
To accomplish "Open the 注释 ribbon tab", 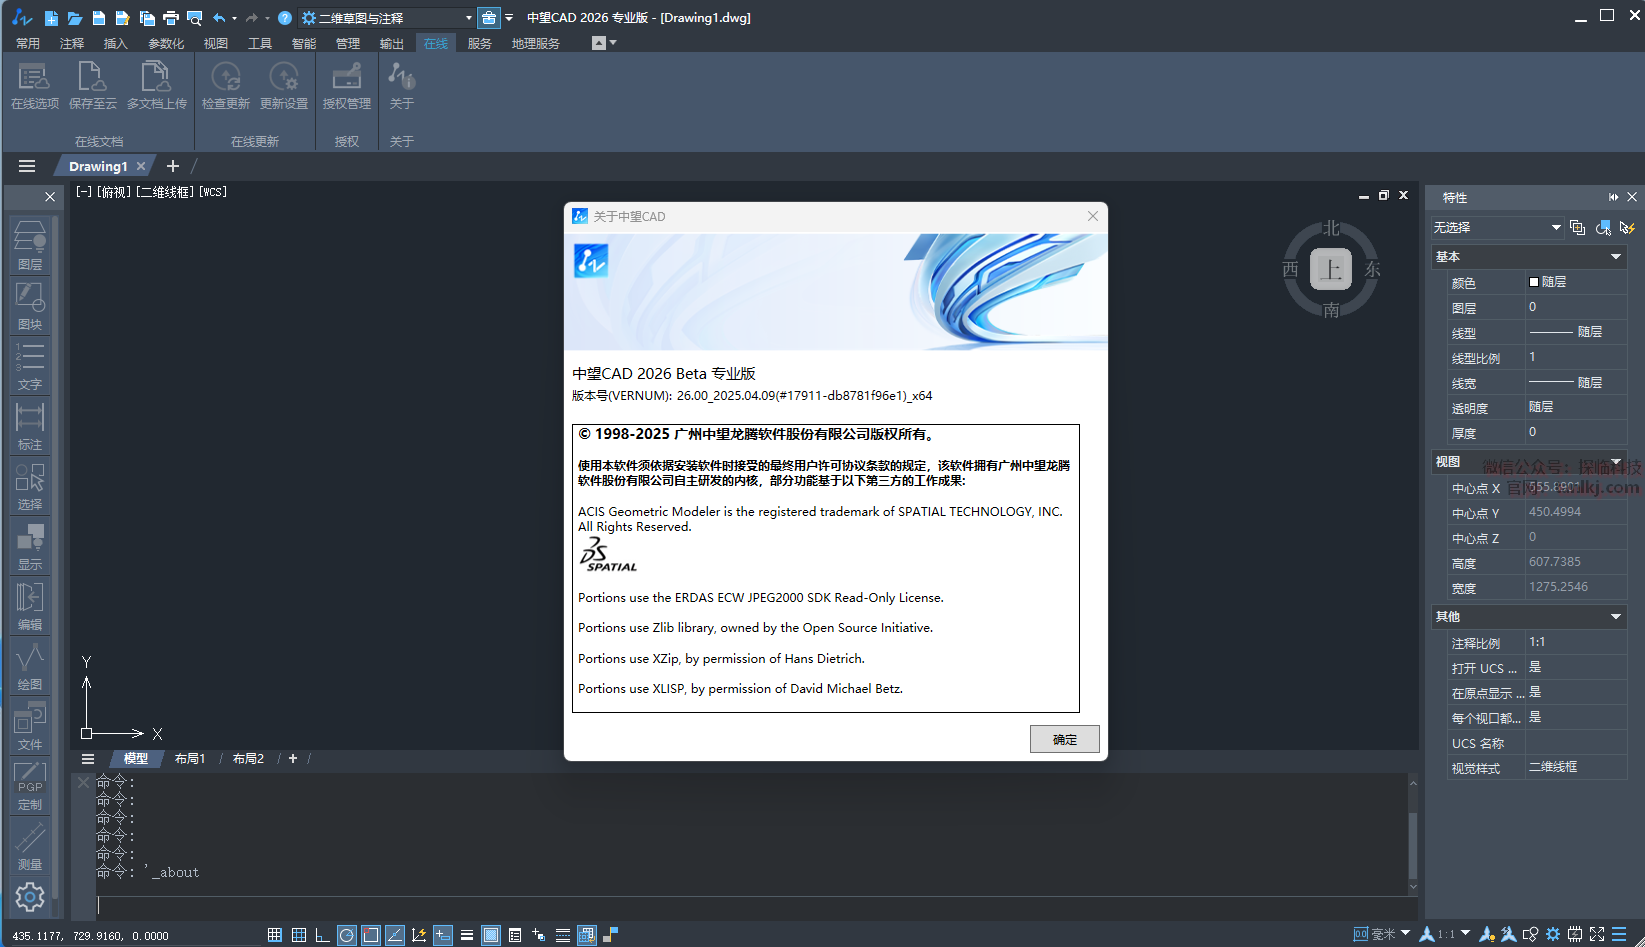I will tap(72, 44).
